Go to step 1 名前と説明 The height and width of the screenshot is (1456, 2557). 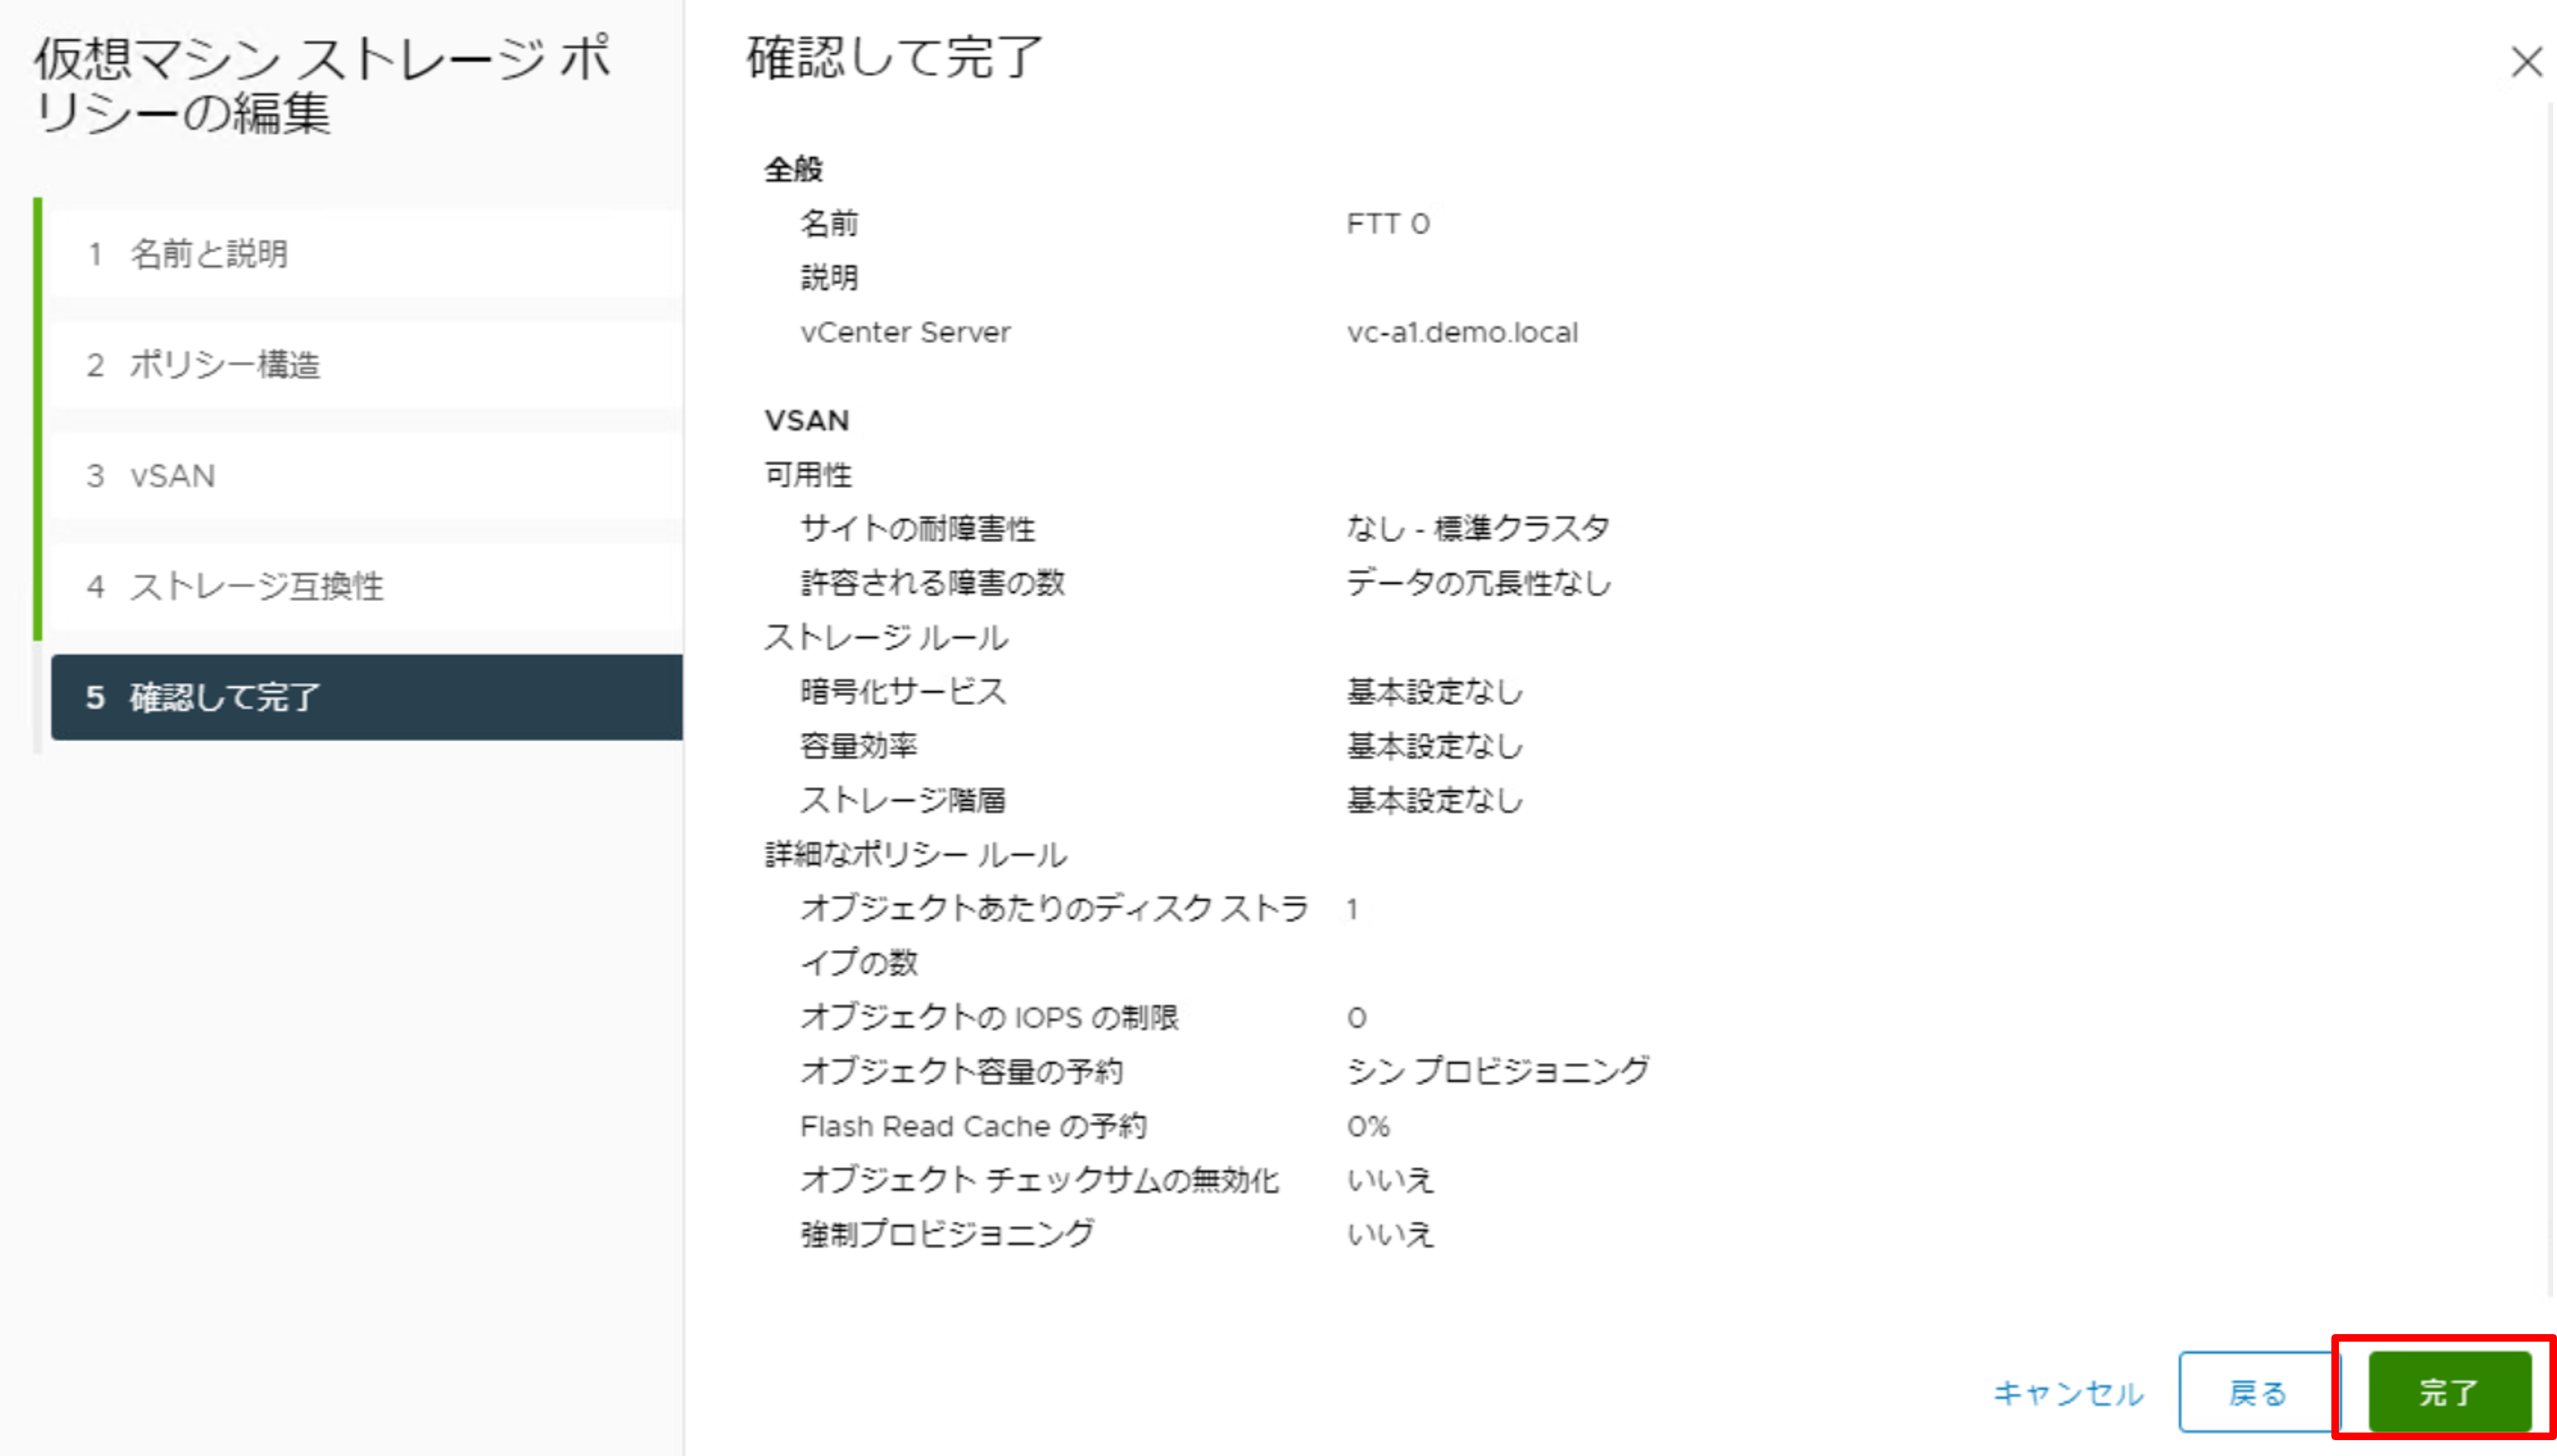click(366, 254)
